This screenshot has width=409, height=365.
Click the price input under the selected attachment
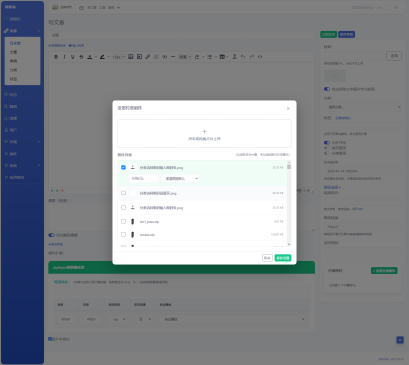pos(143,179)
